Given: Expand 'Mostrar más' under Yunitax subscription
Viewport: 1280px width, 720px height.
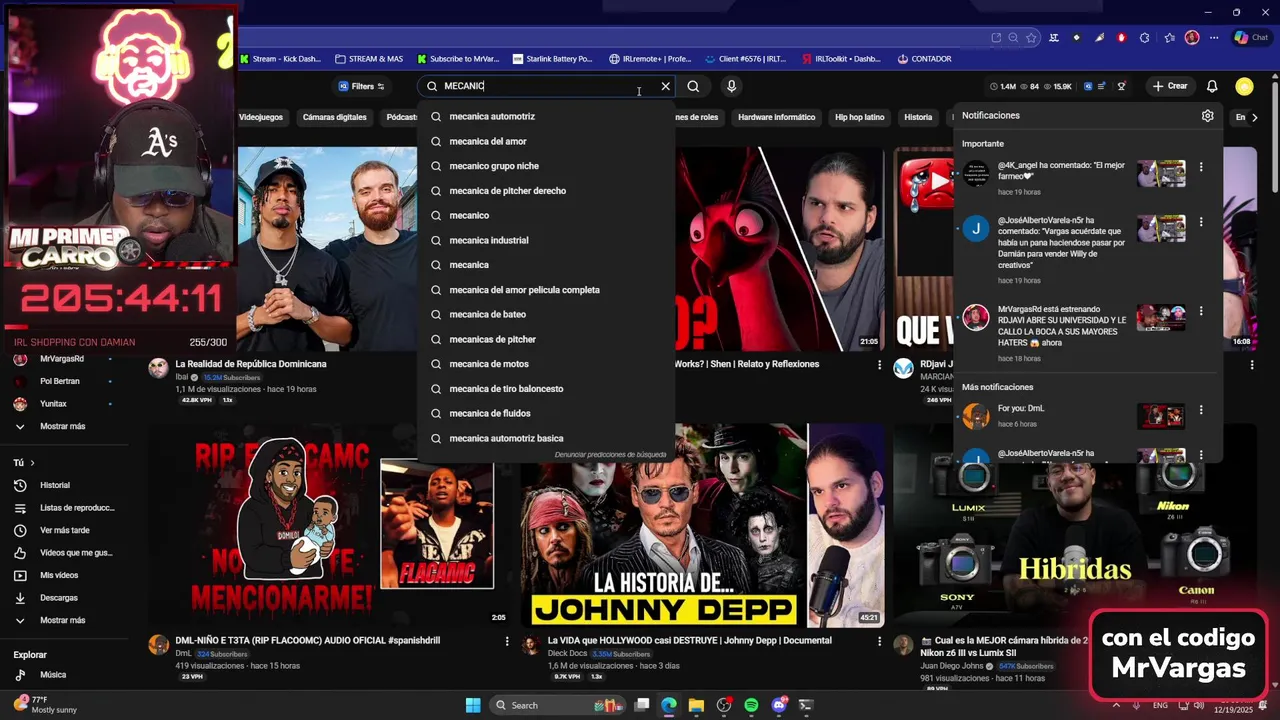Looking at the screenshot, I should click(64, 426).
